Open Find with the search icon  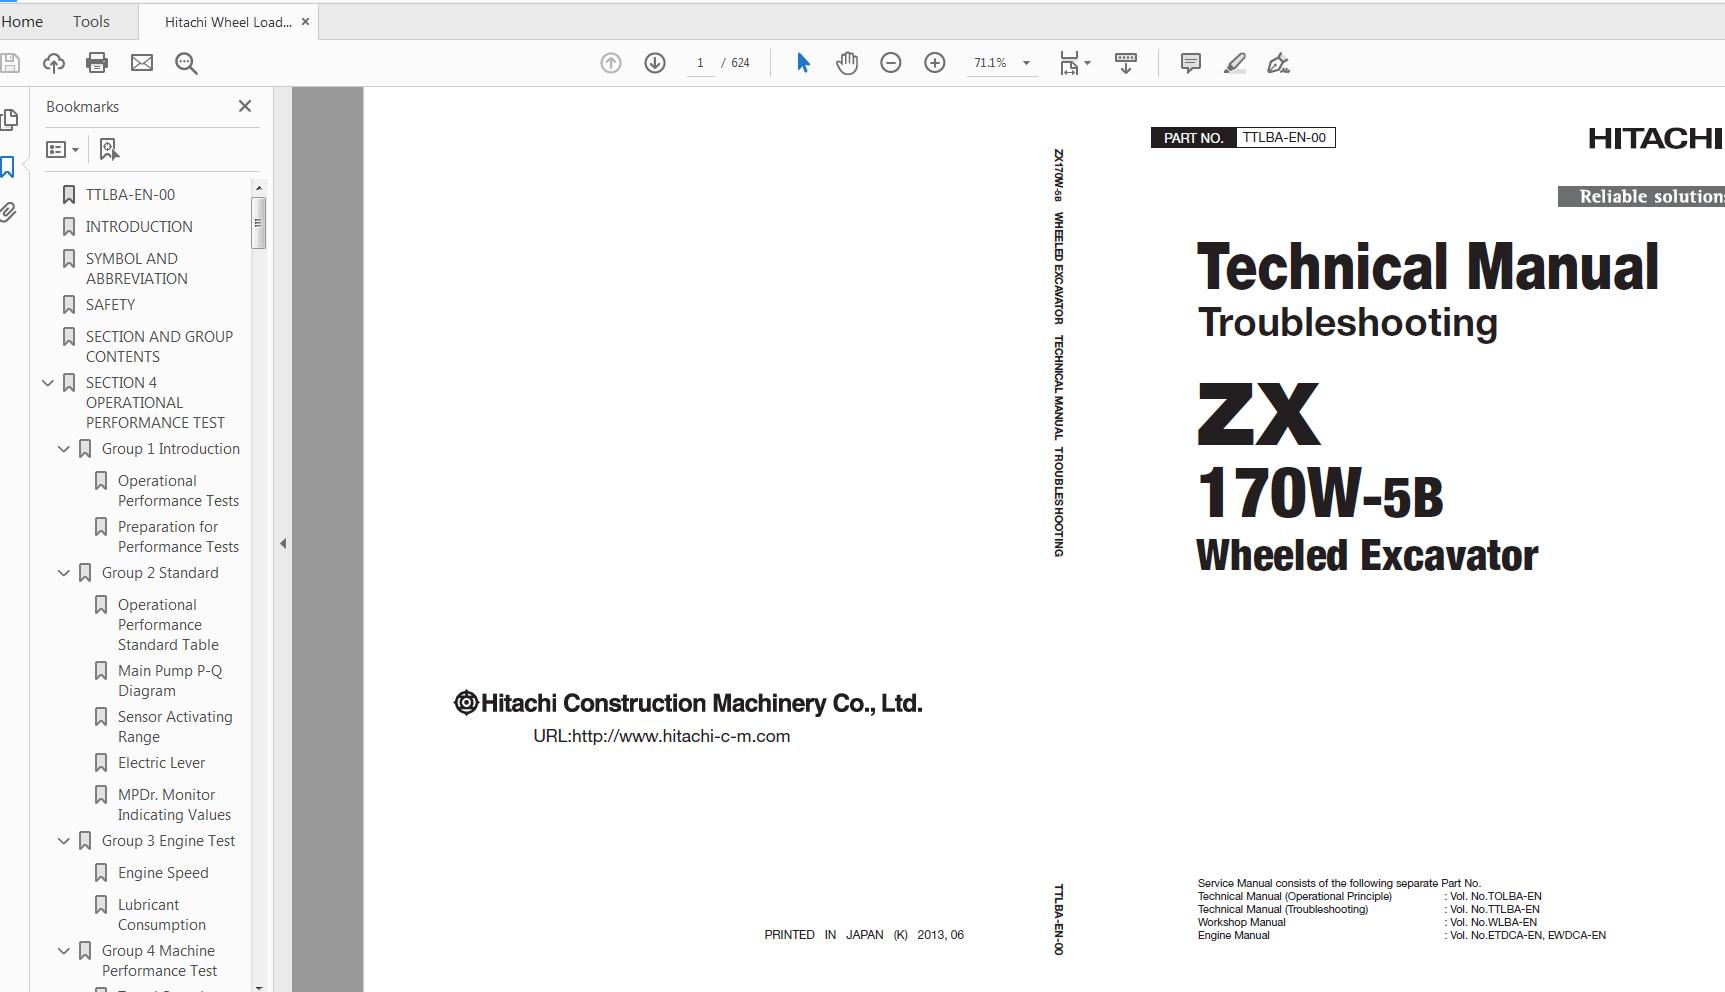[185, 62]
